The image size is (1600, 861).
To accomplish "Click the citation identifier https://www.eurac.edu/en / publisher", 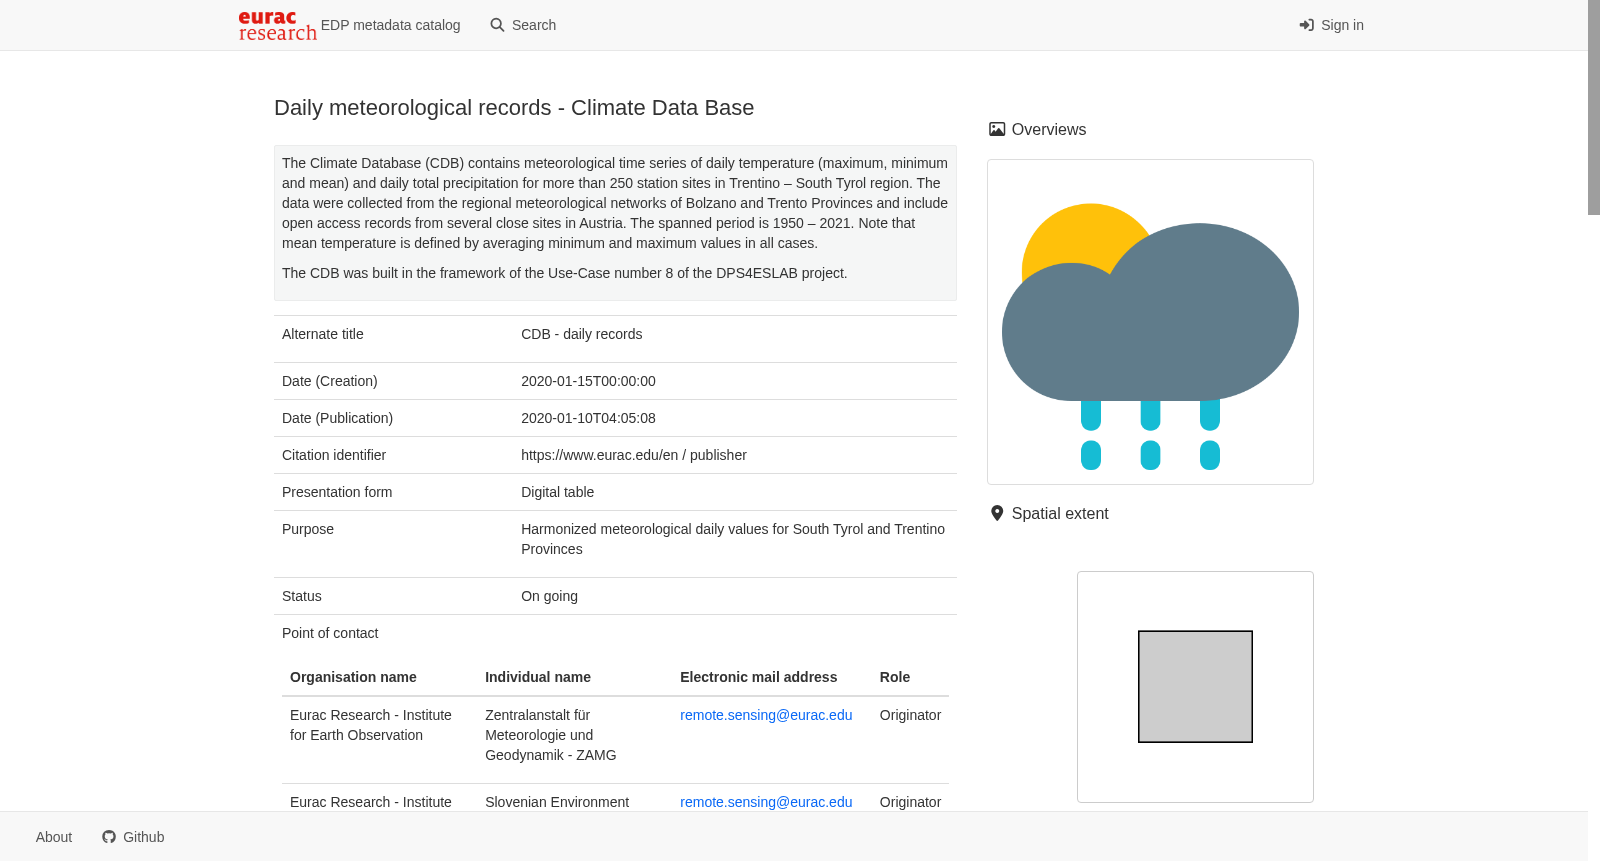I will 634,455.
